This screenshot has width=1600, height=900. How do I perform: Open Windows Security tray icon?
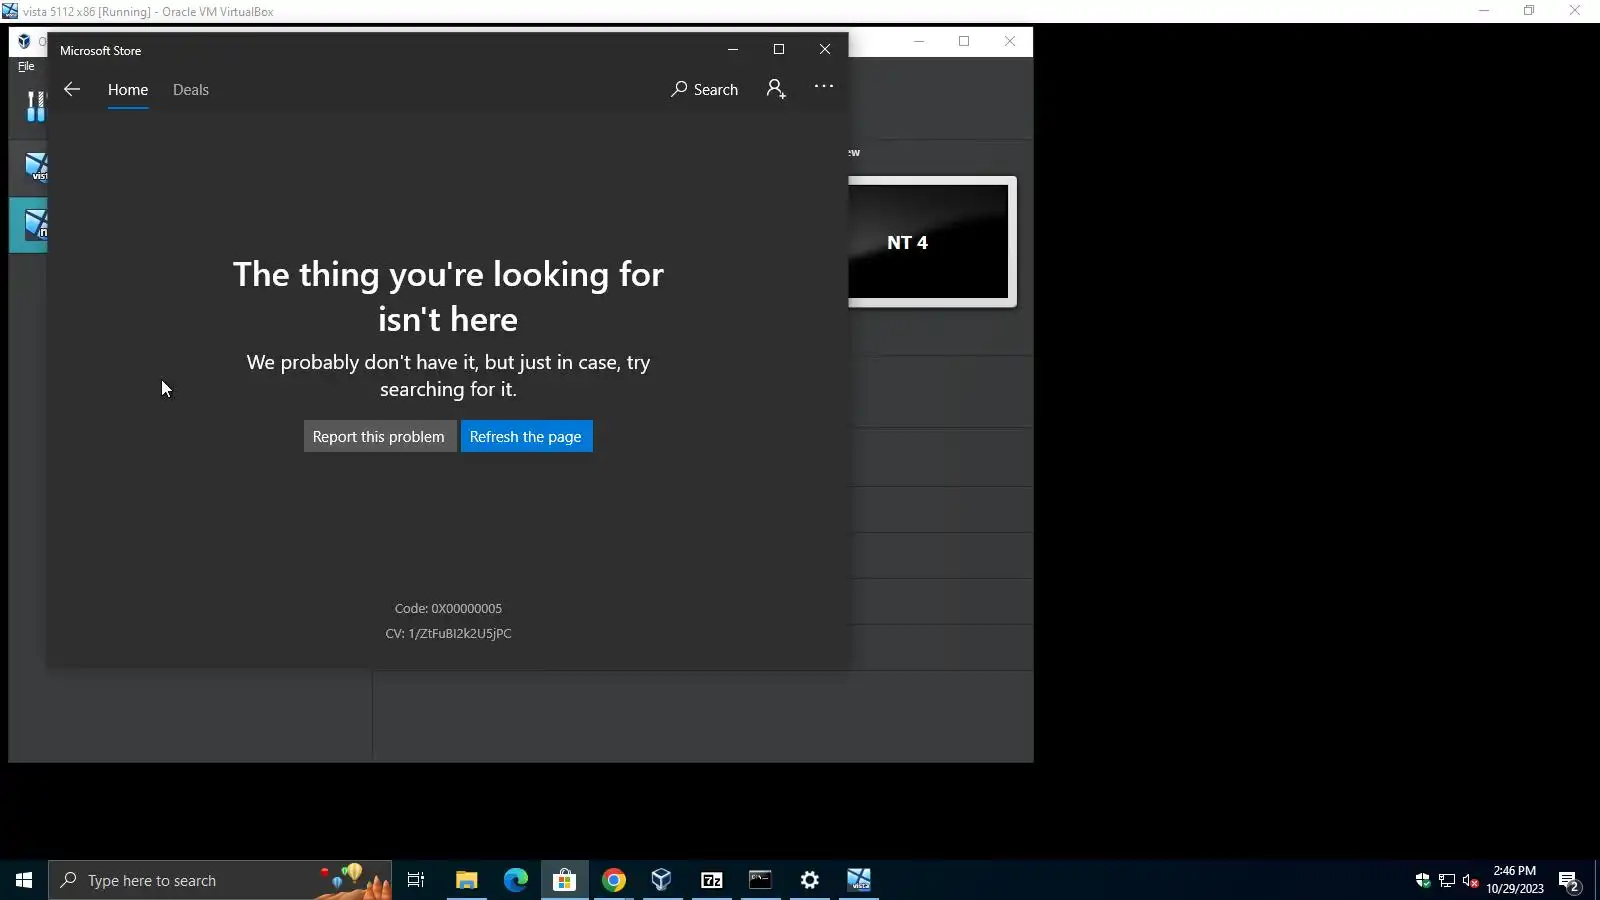1423,880
